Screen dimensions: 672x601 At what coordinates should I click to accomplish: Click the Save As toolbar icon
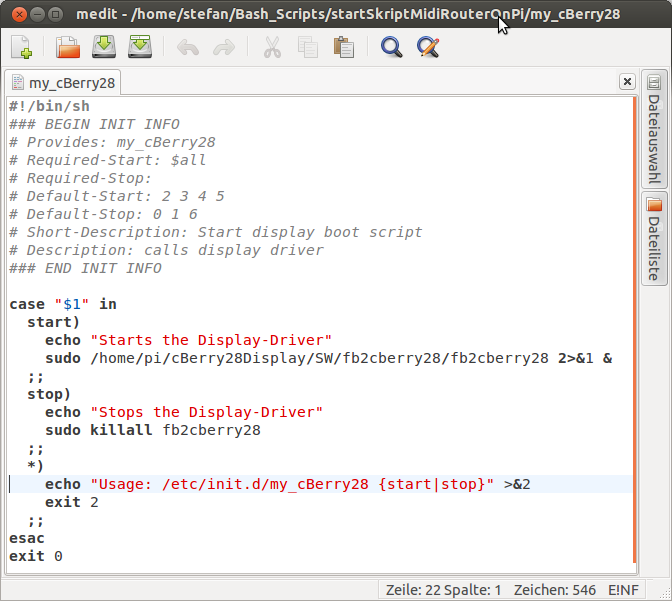pyautogui.click(x=140, y=47)
